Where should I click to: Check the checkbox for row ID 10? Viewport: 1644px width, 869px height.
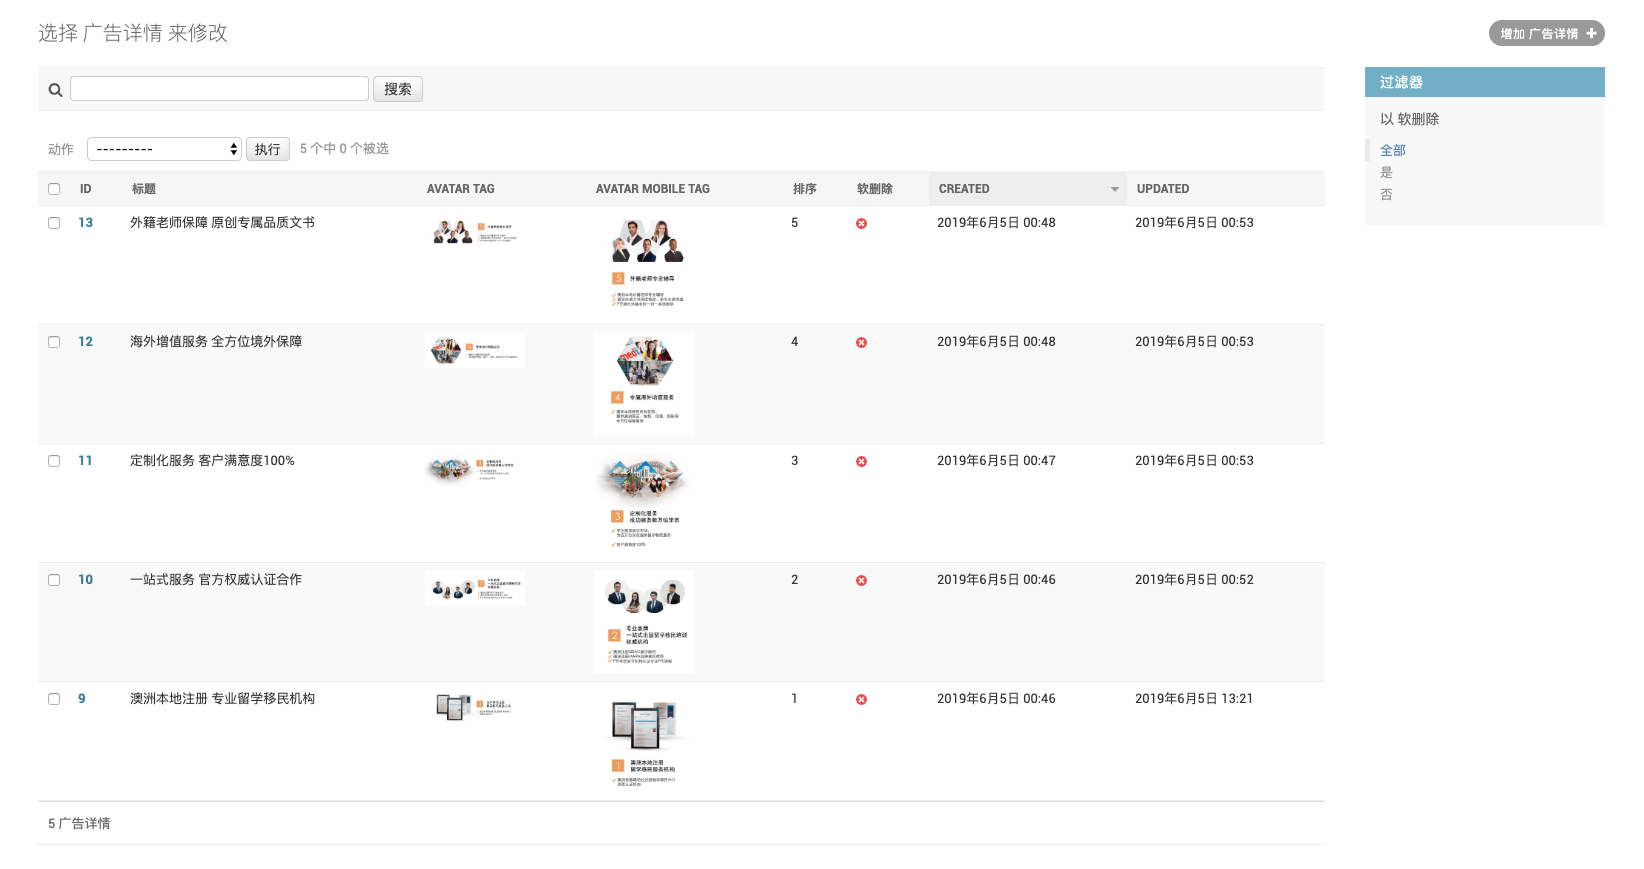tap(54, 580)
